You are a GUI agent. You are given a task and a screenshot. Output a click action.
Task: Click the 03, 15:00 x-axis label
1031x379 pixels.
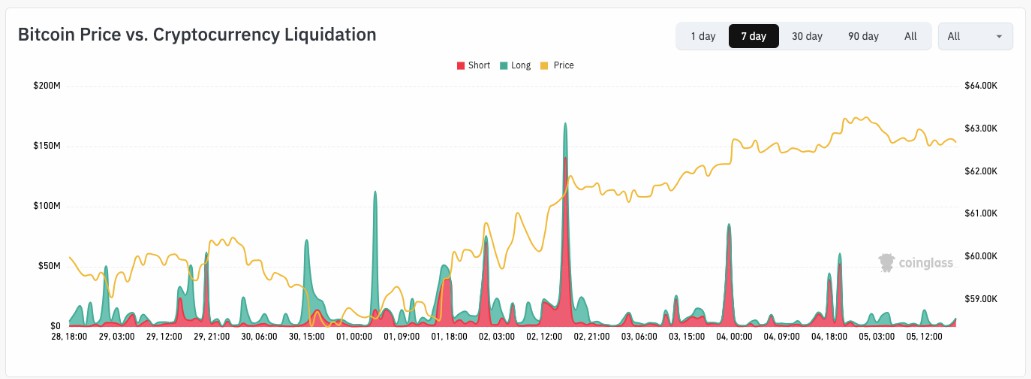[688, 336]
